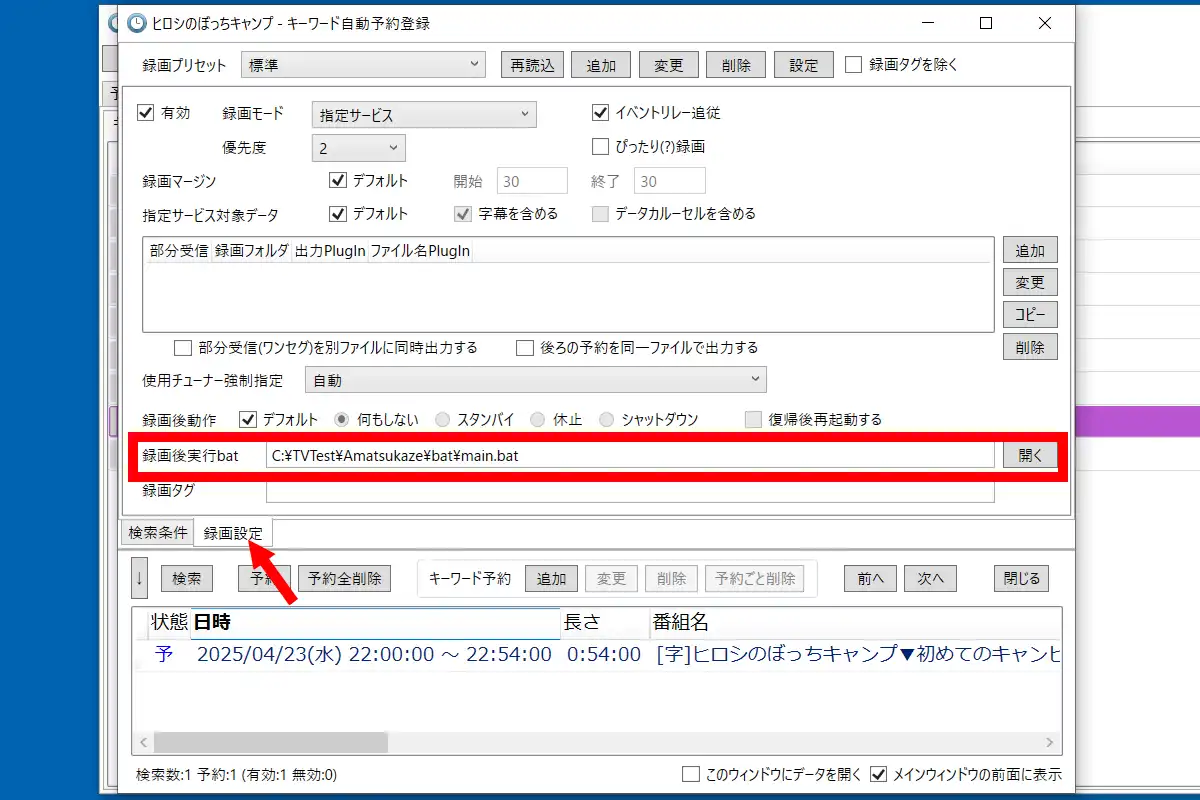Enable 部分受信(ワンセグ)を別ファイルに同時出力する
Image resolution: width=1200 pixels, height=800 pixels.
pos(182,348)
